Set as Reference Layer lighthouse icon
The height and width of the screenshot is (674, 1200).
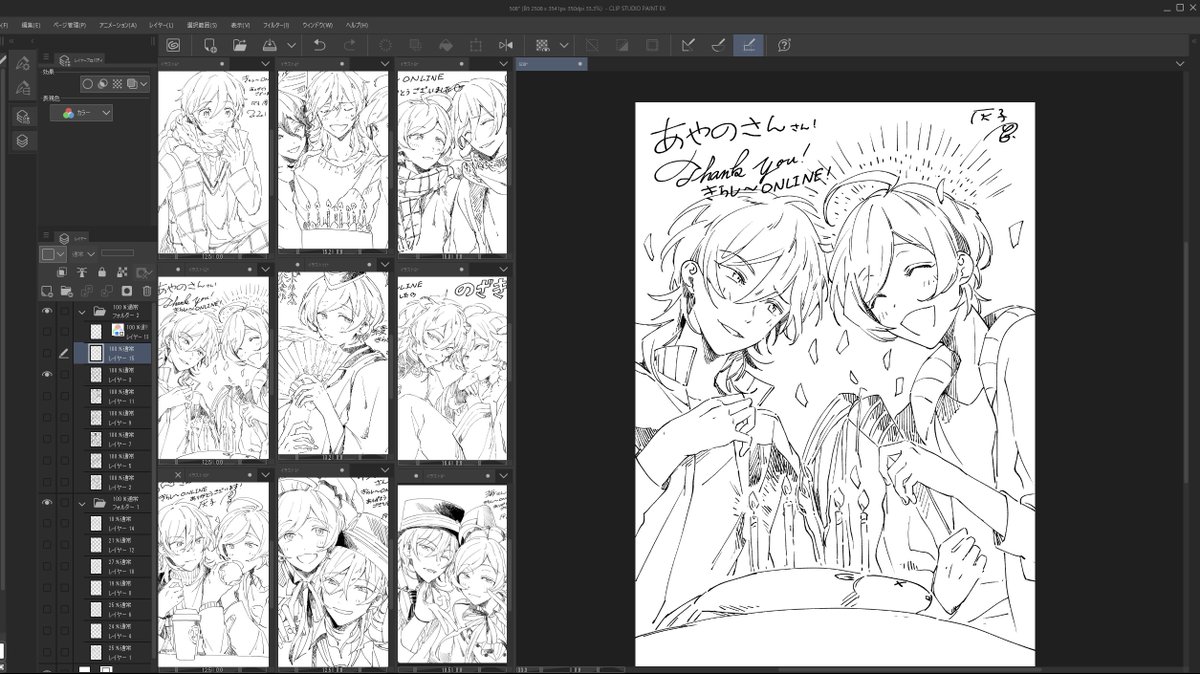82,272
